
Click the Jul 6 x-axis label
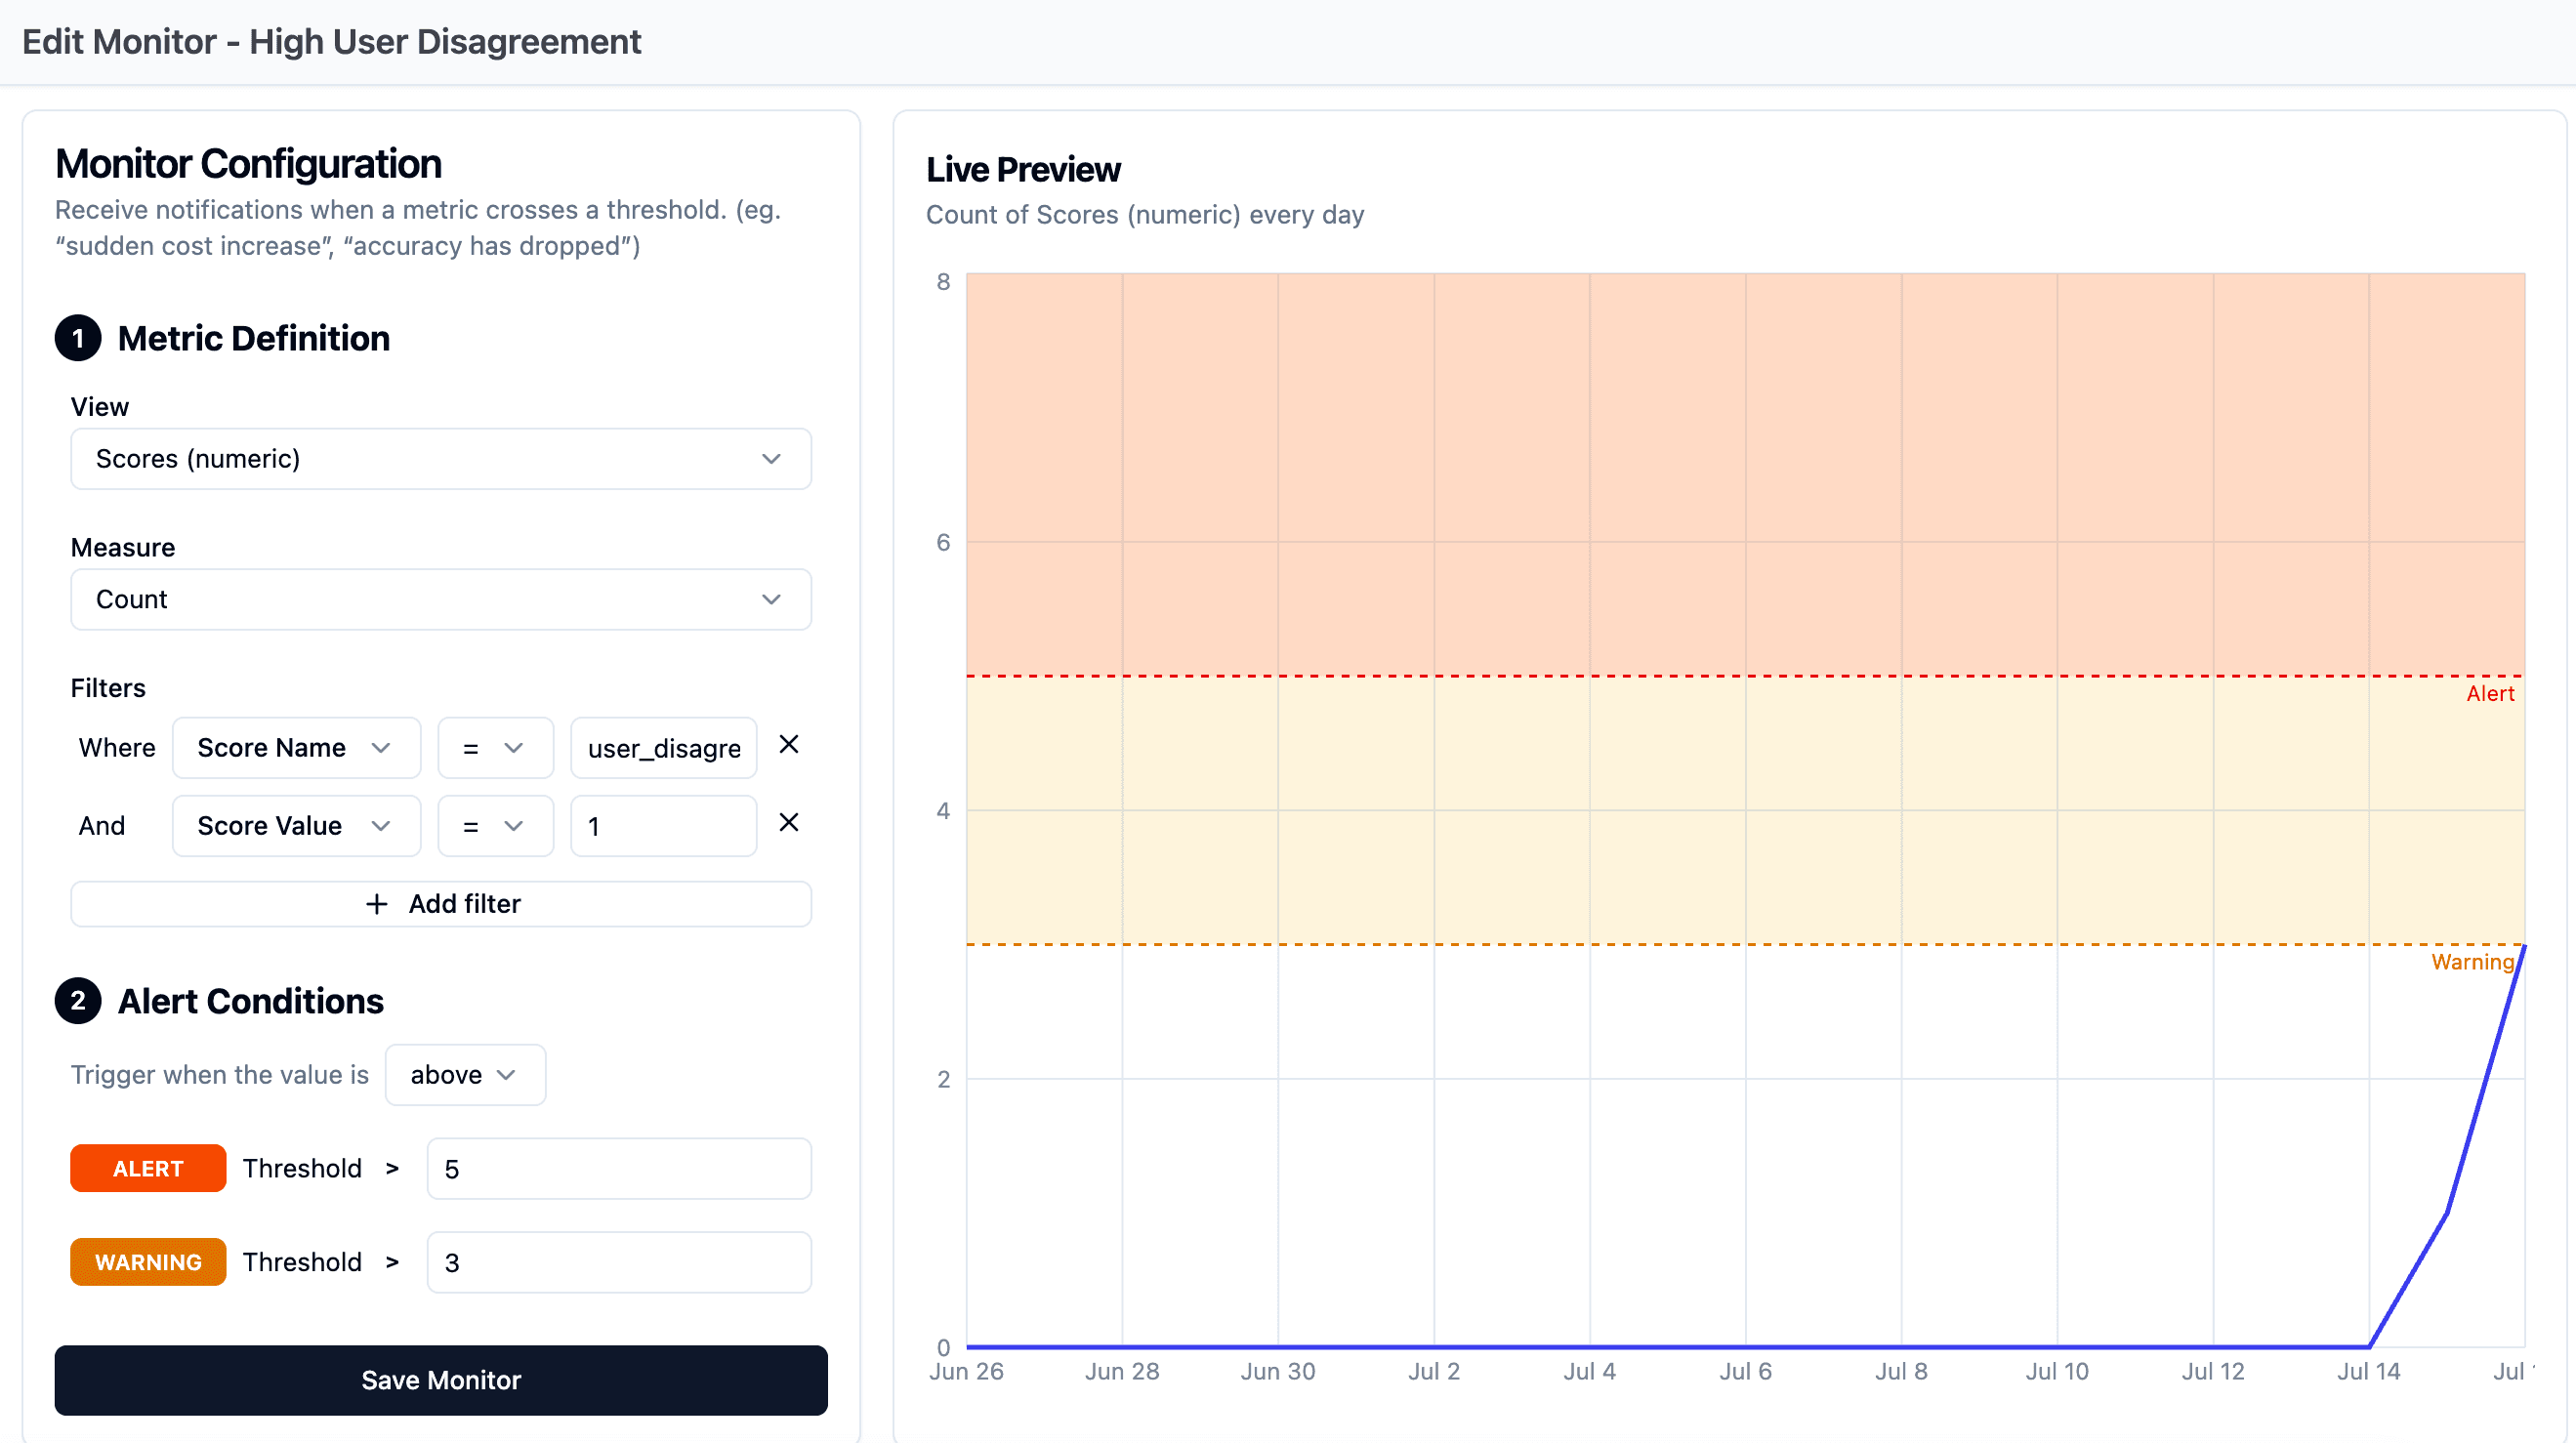[x=1745, y=1372]
